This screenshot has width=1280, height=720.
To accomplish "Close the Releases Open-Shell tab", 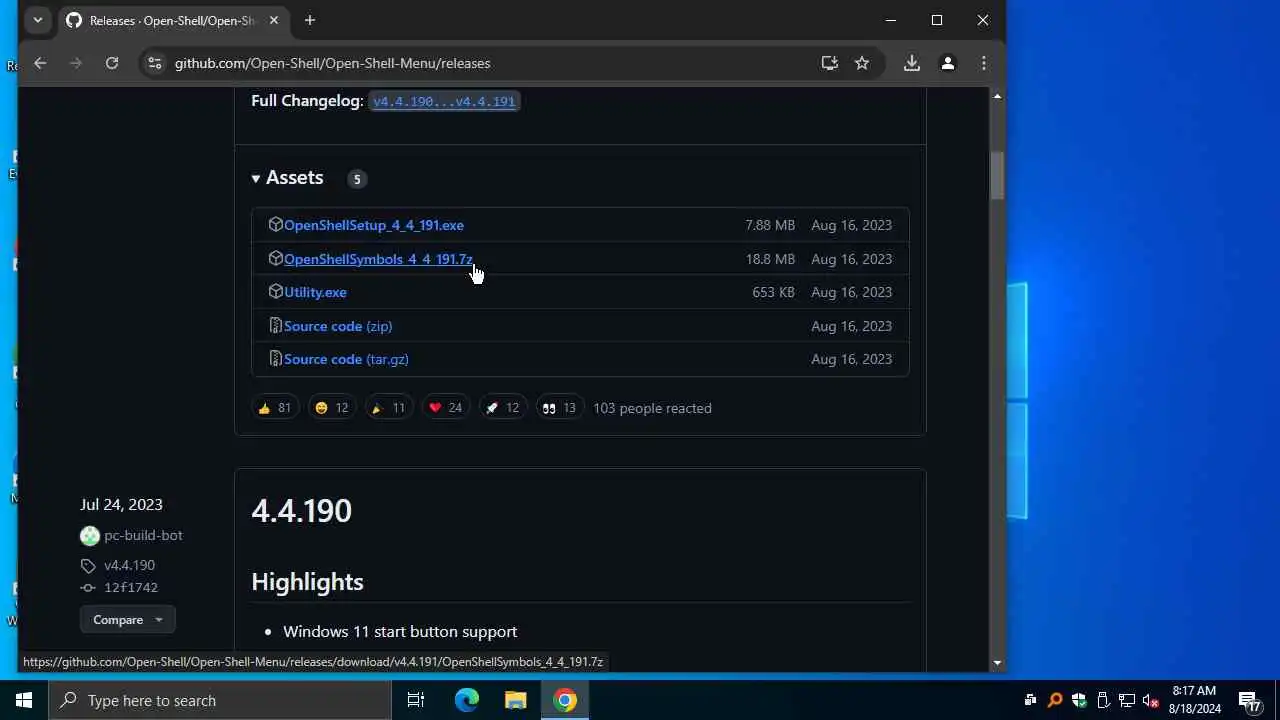I will 274,20.
